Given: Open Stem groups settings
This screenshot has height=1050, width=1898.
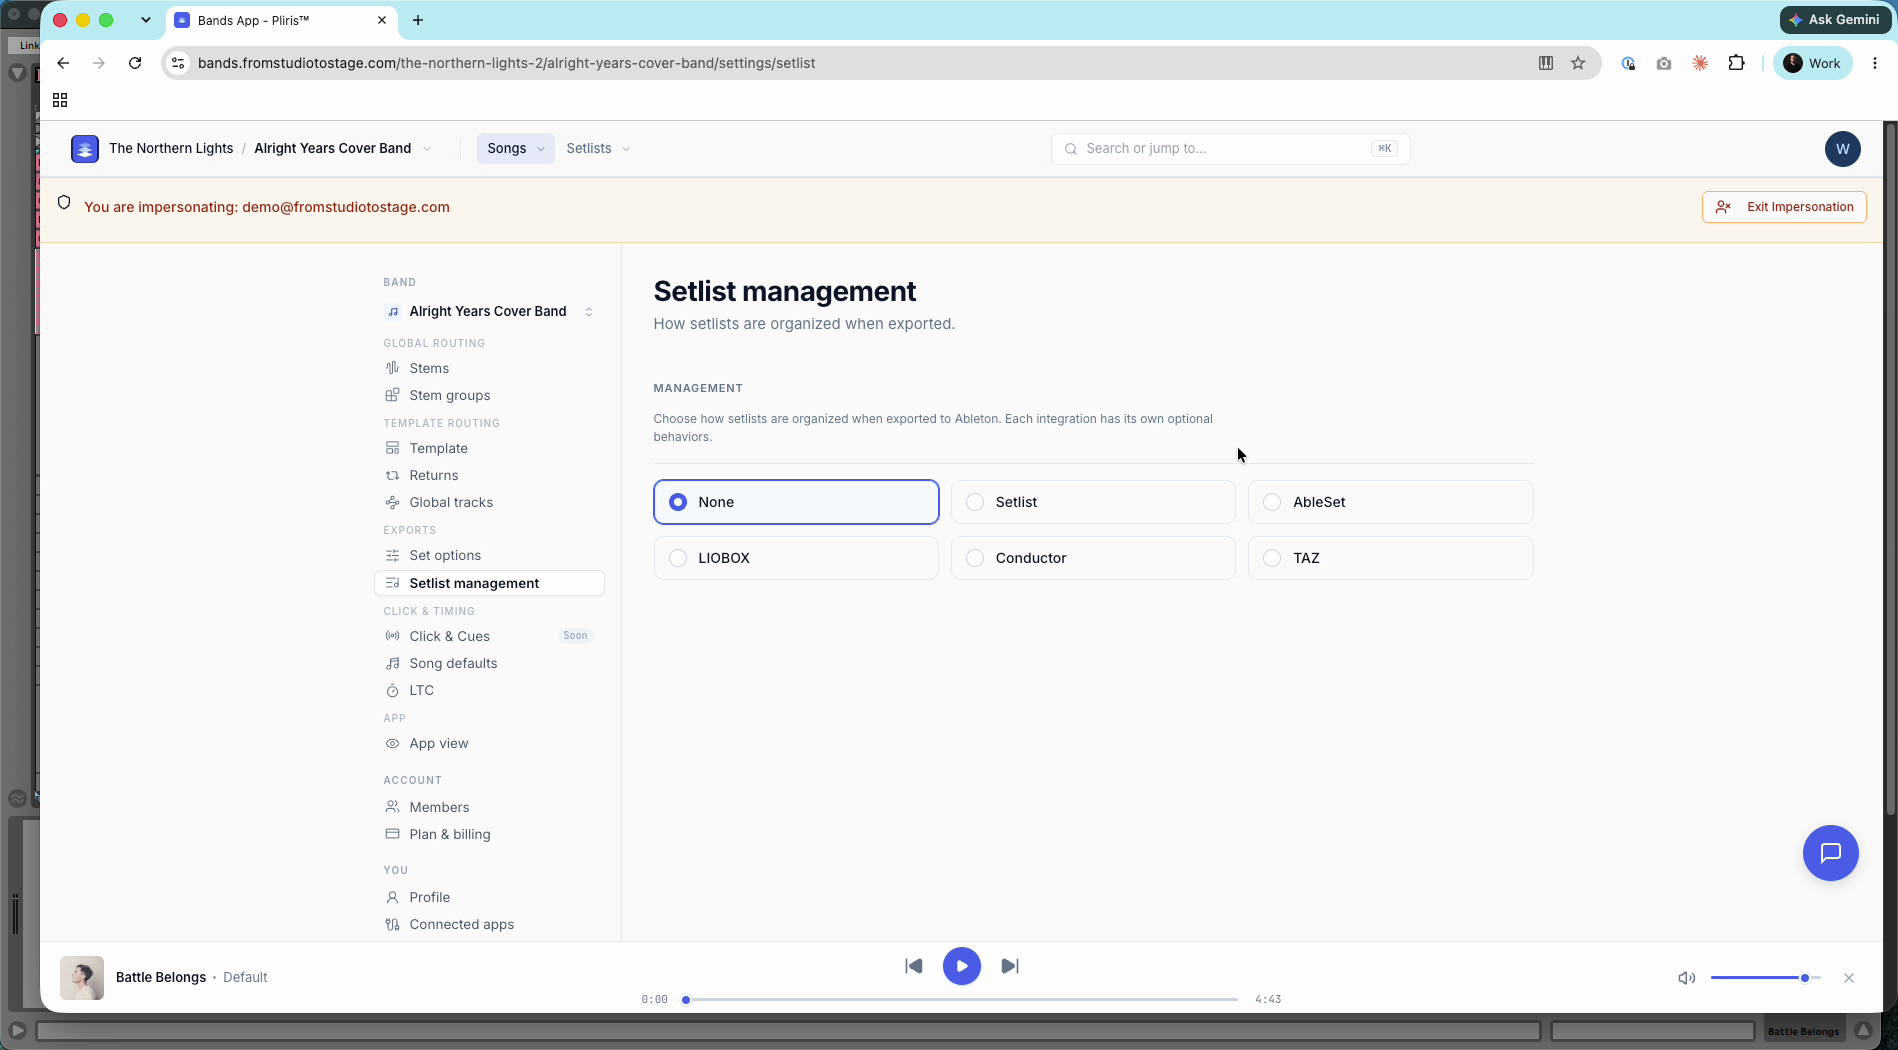Looking at the screenshot, I should coord(489,395).
